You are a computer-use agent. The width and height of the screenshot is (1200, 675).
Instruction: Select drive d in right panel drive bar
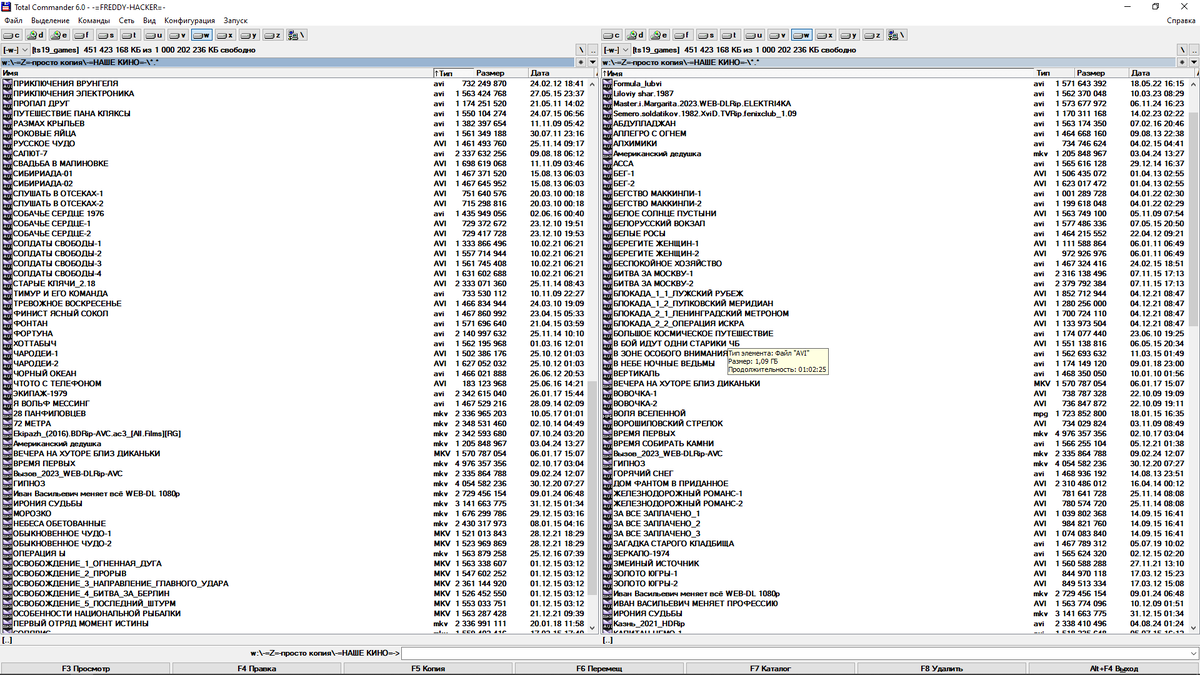point(635,35)
